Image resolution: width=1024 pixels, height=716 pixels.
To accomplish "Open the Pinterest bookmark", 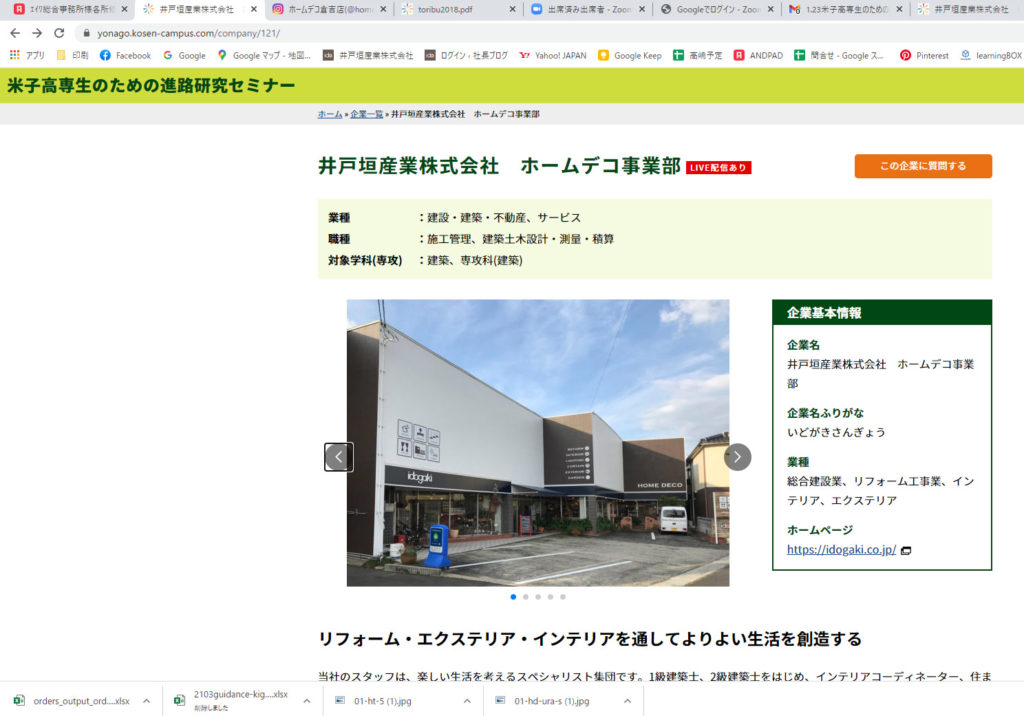I will click(924, 56).
